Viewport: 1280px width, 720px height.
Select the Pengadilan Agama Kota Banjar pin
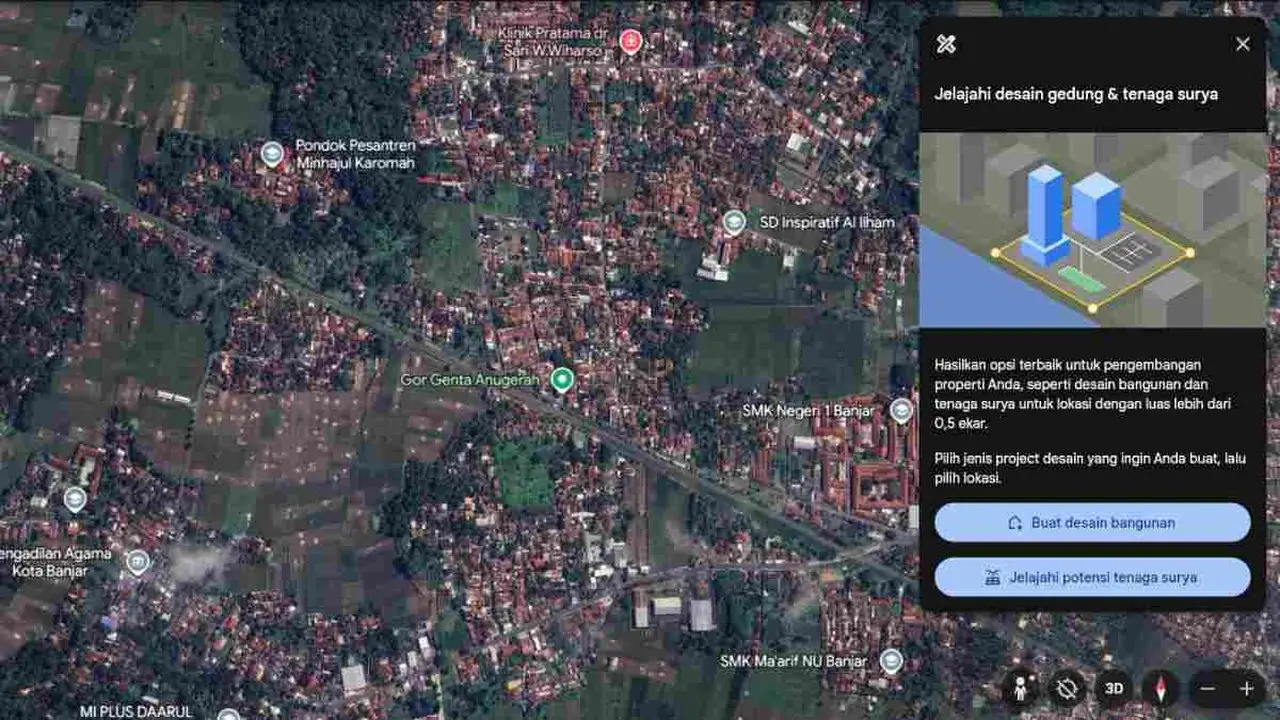(138, 562)
